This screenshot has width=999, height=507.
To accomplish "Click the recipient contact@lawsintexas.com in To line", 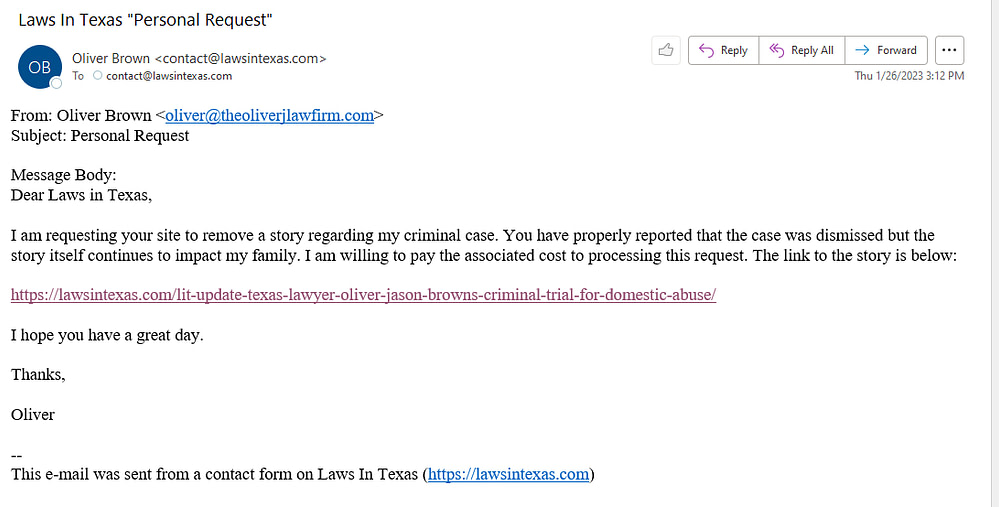I will (x=169, y=76).
